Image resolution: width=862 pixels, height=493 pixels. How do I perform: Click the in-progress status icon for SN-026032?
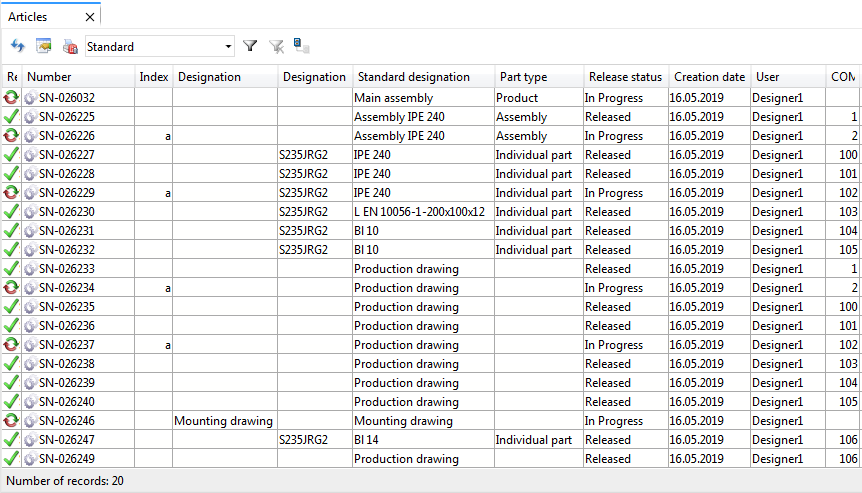11,98
